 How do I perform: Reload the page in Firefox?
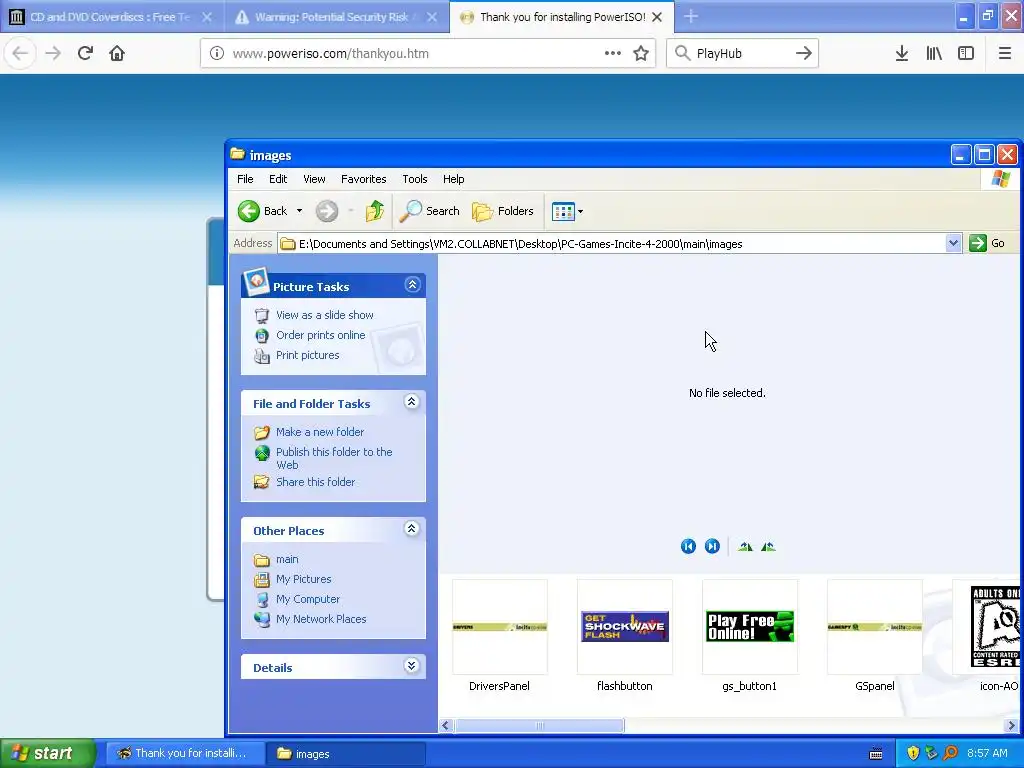(85, 53)
